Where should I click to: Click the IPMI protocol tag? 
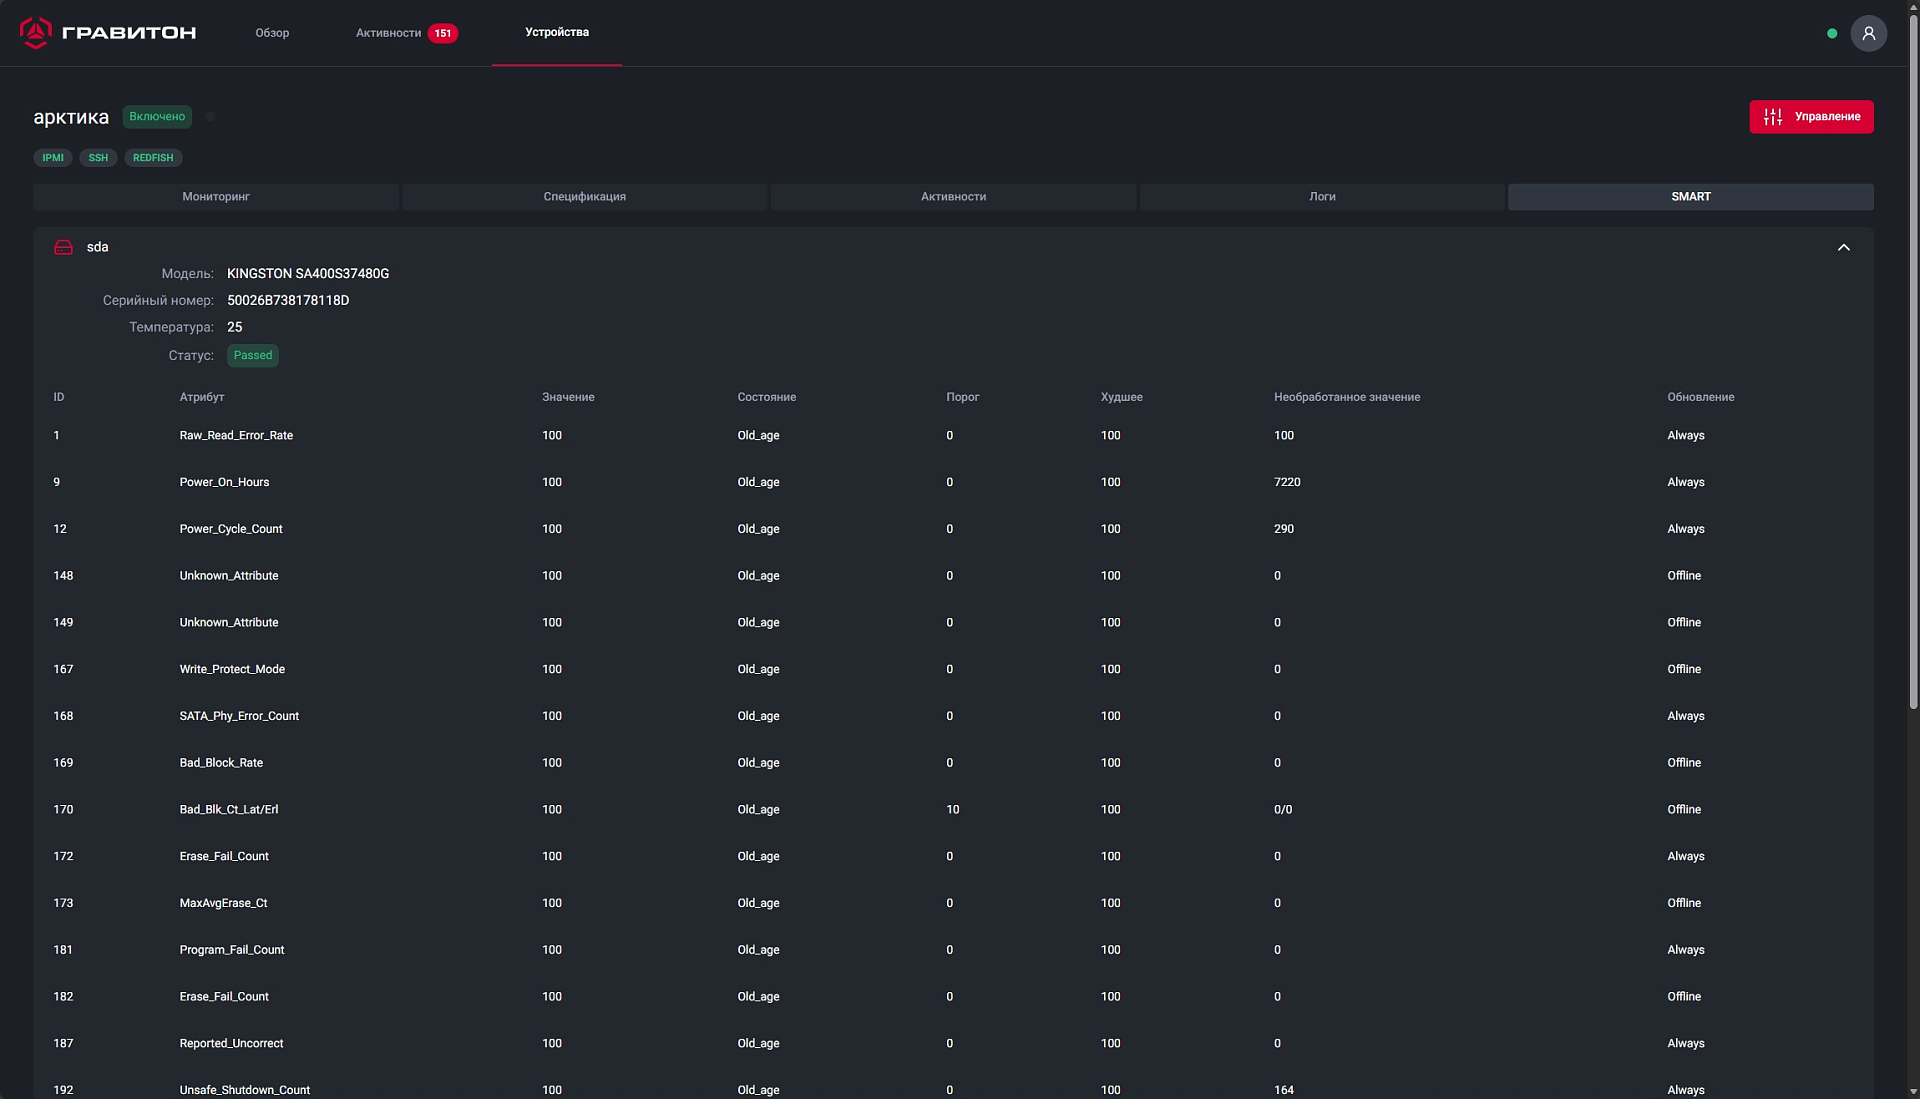pos(53,158)
